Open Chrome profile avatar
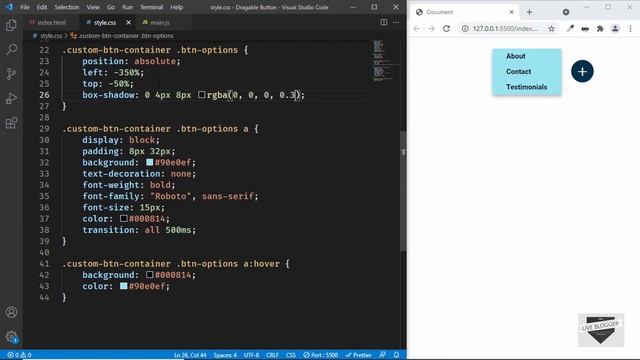 tap(615, 29)
